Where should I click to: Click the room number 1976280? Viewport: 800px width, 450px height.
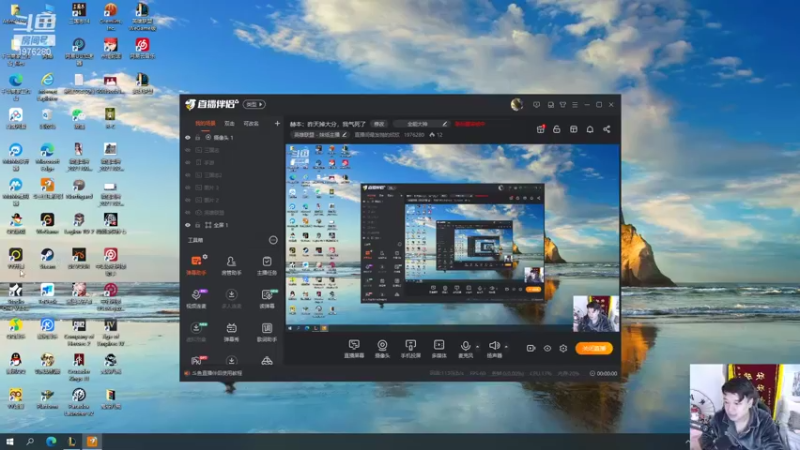pos(414,135)
